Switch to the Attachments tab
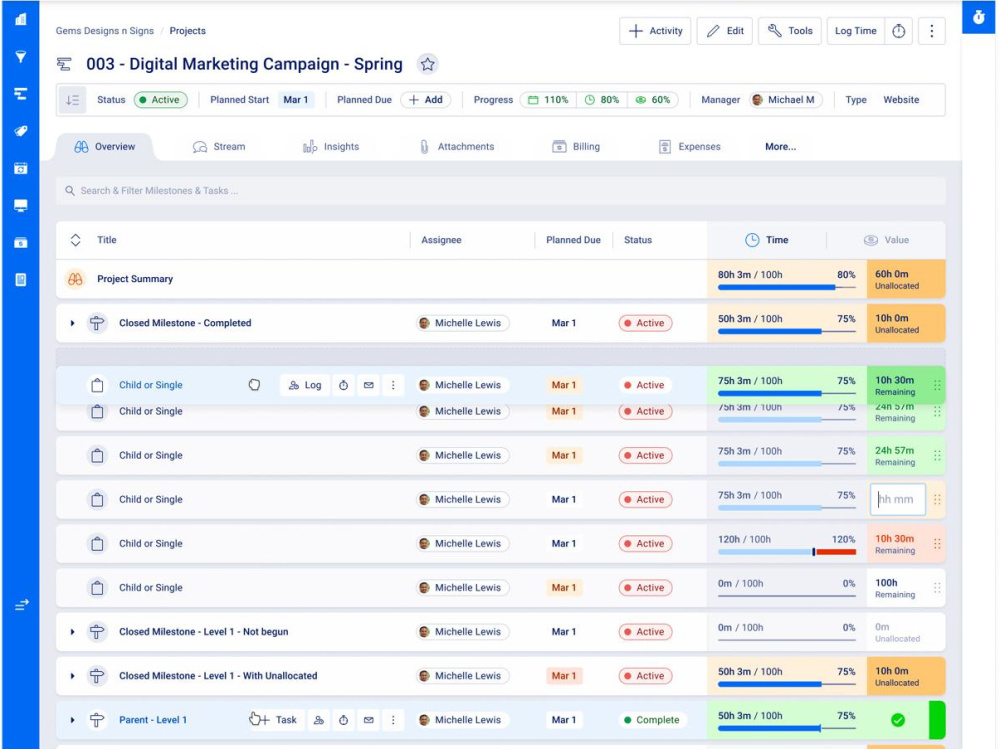1000x749 pixels. click(x=456, y=147)
